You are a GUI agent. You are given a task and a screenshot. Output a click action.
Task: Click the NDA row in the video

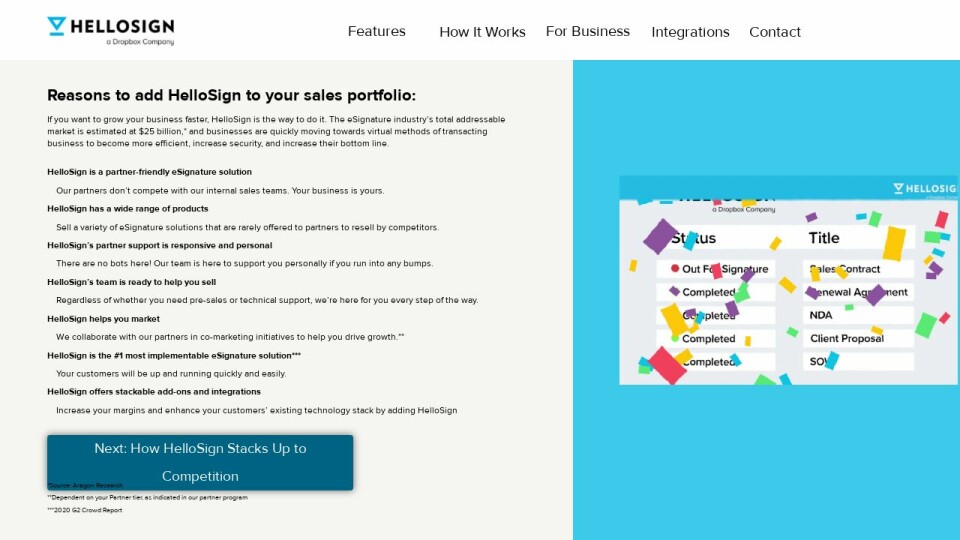858,315
